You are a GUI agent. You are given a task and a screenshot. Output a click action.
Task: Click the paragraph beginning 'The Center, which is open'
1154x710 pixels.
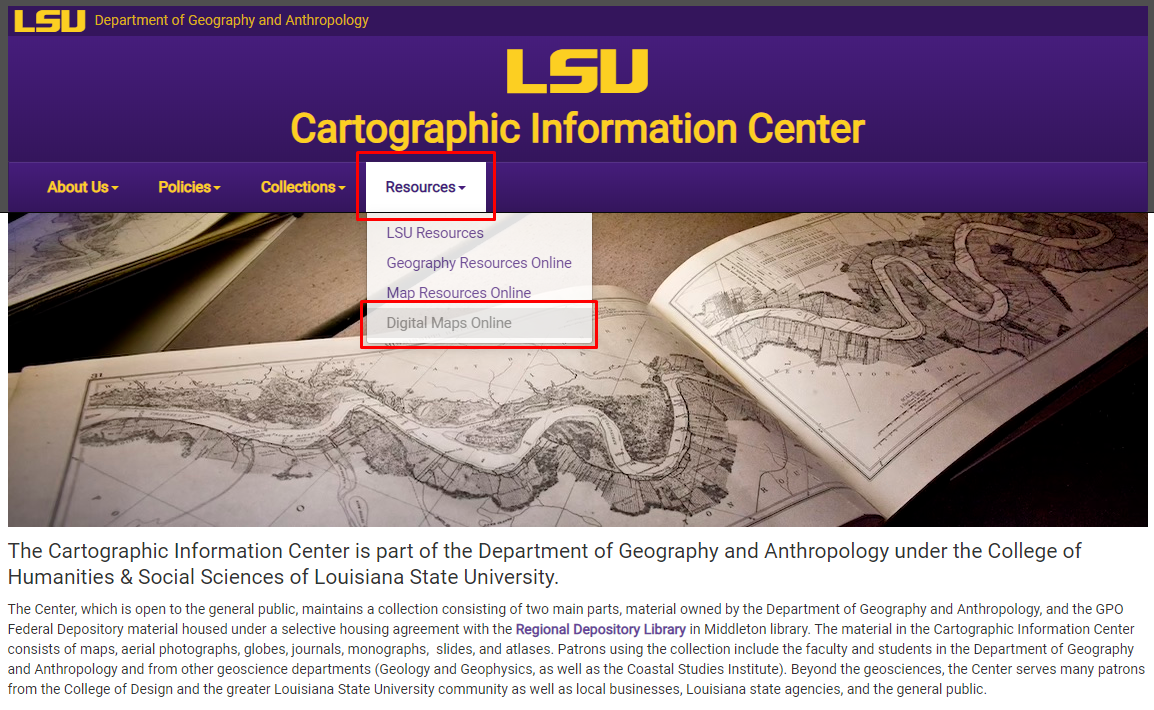[x=577, y=649]
